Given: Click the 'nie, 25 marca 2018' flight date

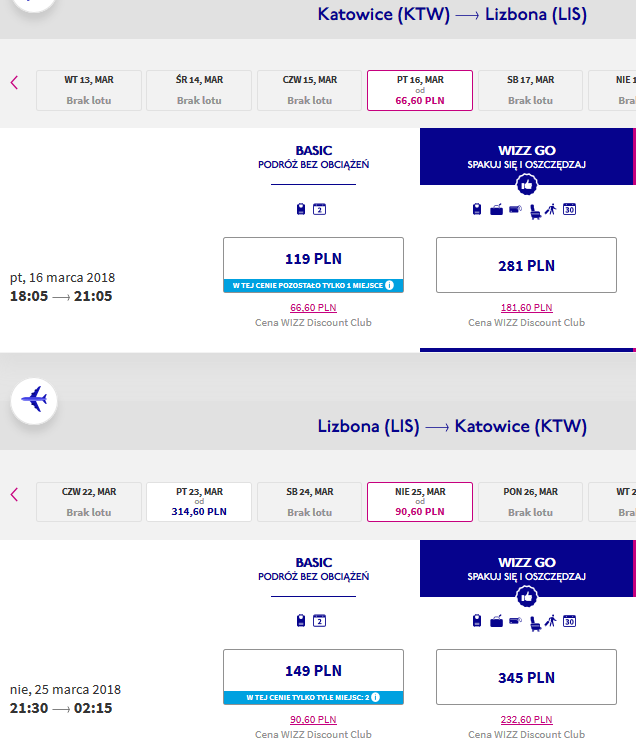Looking at the screenshot, I should (x=65, y=689).
